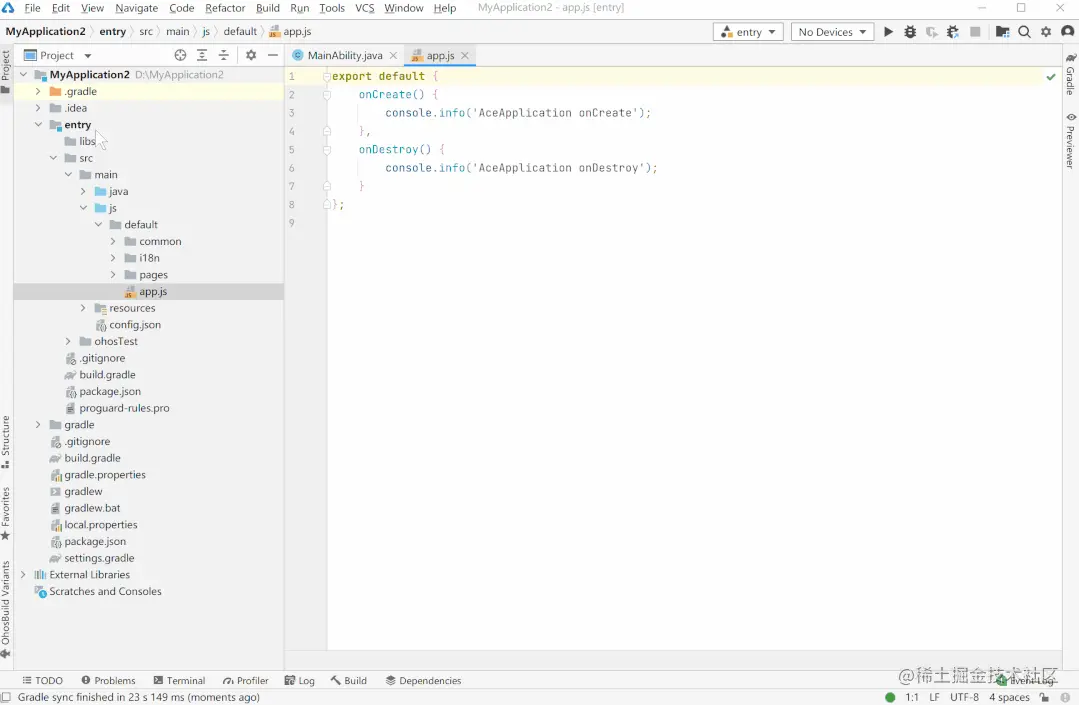This screenshot has height=705, width=1079.
Task: Open the entry run configuration dropdown
Action: [748, 32]
